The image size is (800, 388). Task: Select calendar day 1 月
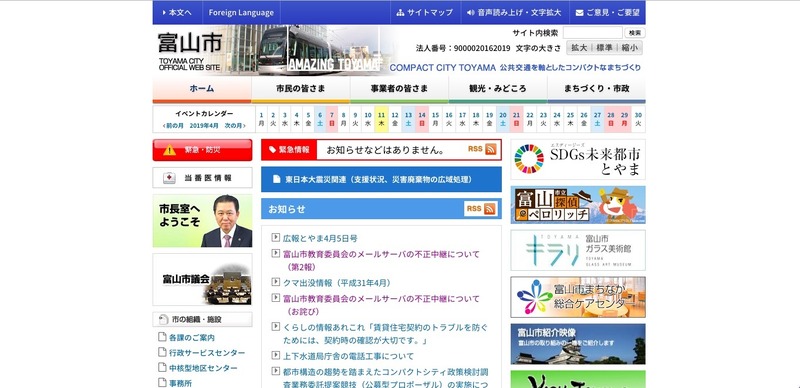point(261,119)
